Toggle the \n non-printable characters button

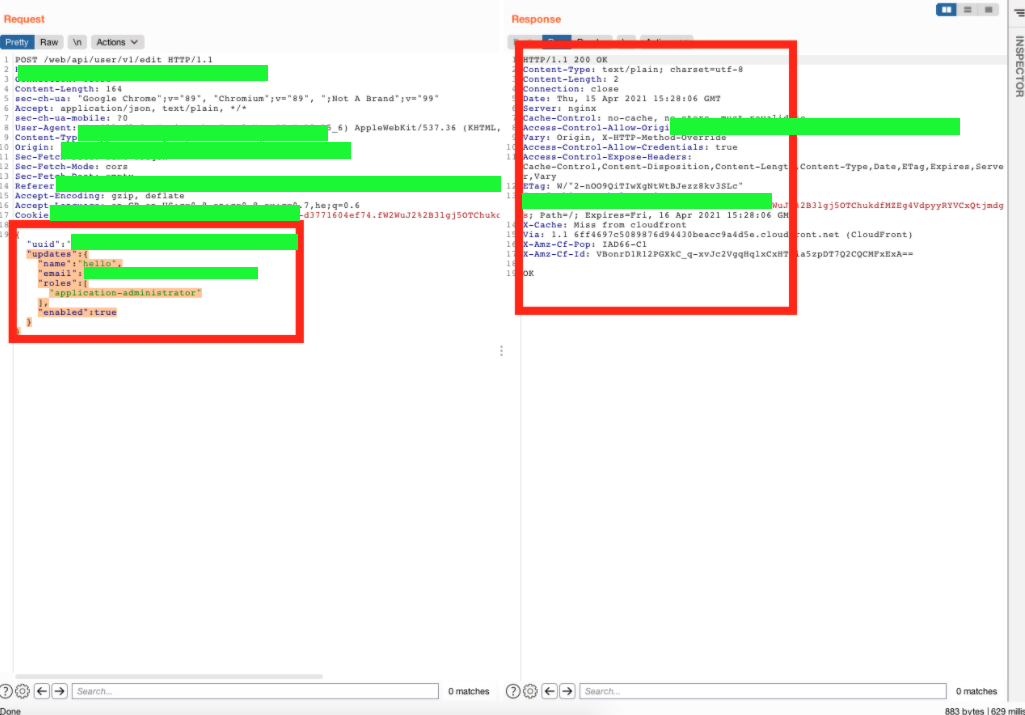(77, 42)
